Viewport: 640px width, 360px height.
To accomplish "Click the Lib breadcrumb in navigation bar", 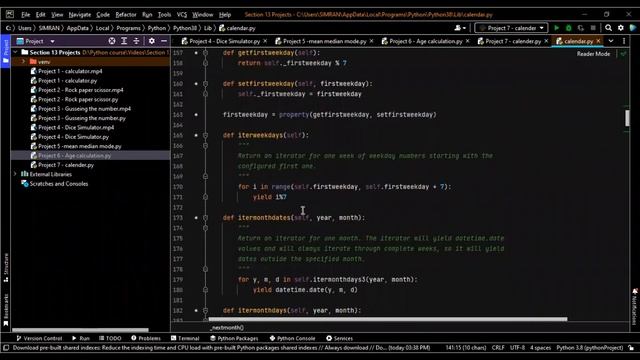I will tap(208, 28).
